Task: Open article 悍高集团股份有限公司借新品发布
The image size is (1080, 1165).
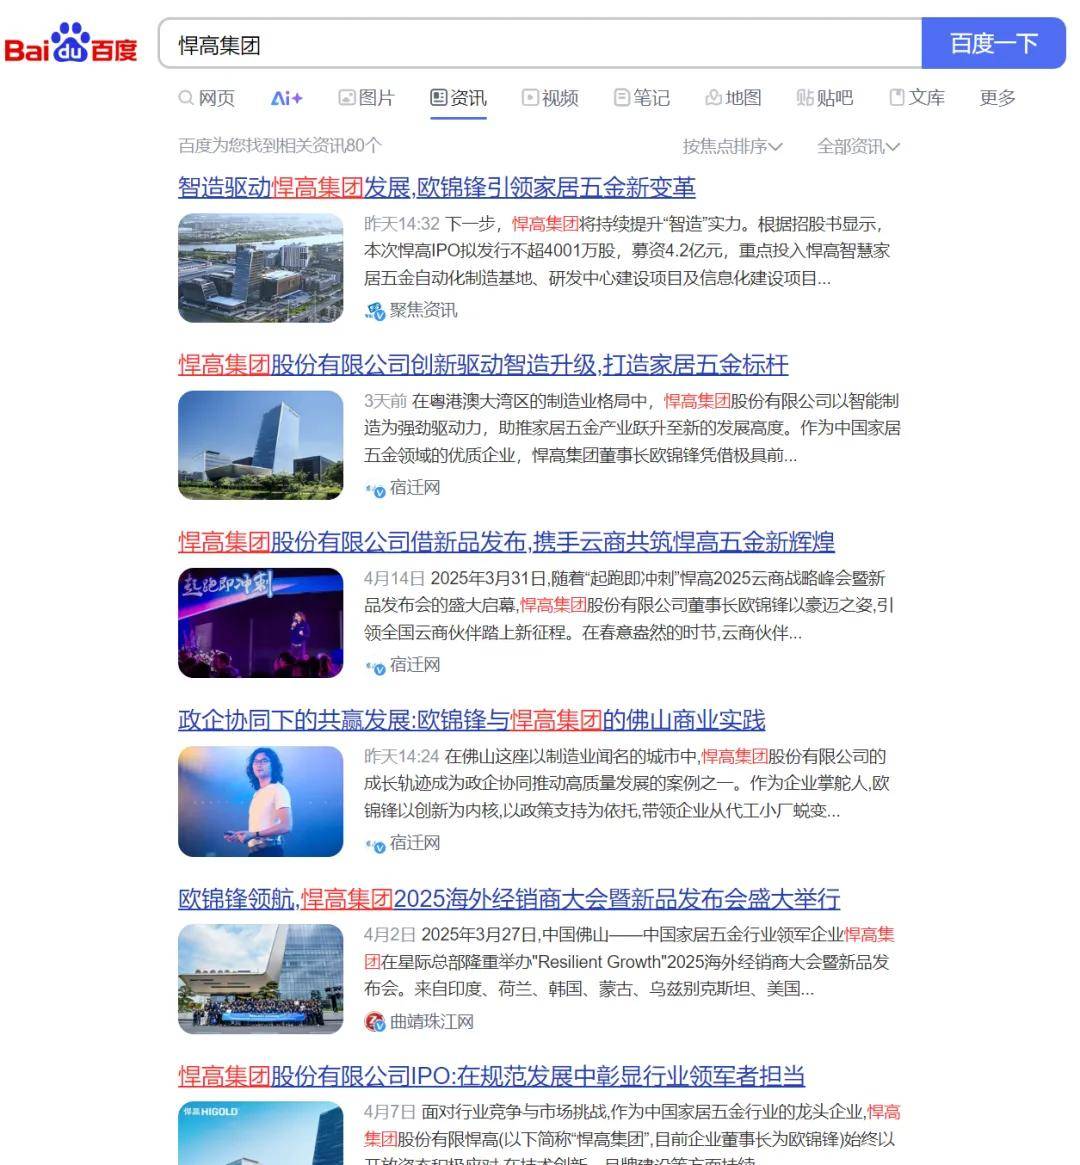Action: (x=506, y=542)
